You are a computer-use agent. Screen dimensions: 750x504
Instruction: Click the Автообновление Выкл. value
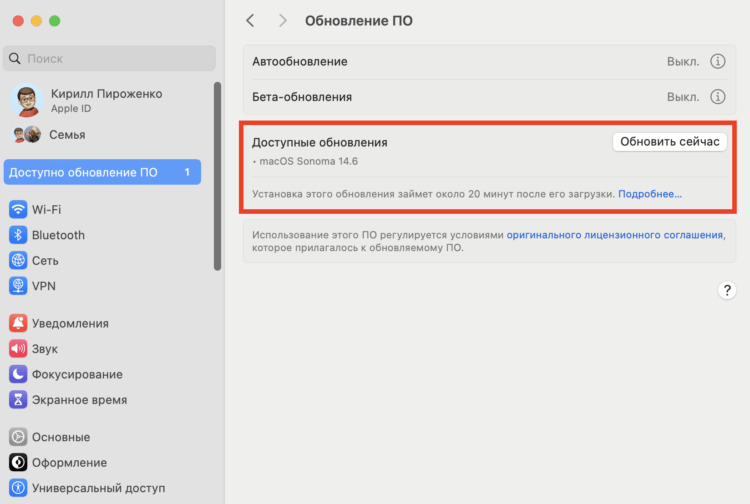pos(683,62)
